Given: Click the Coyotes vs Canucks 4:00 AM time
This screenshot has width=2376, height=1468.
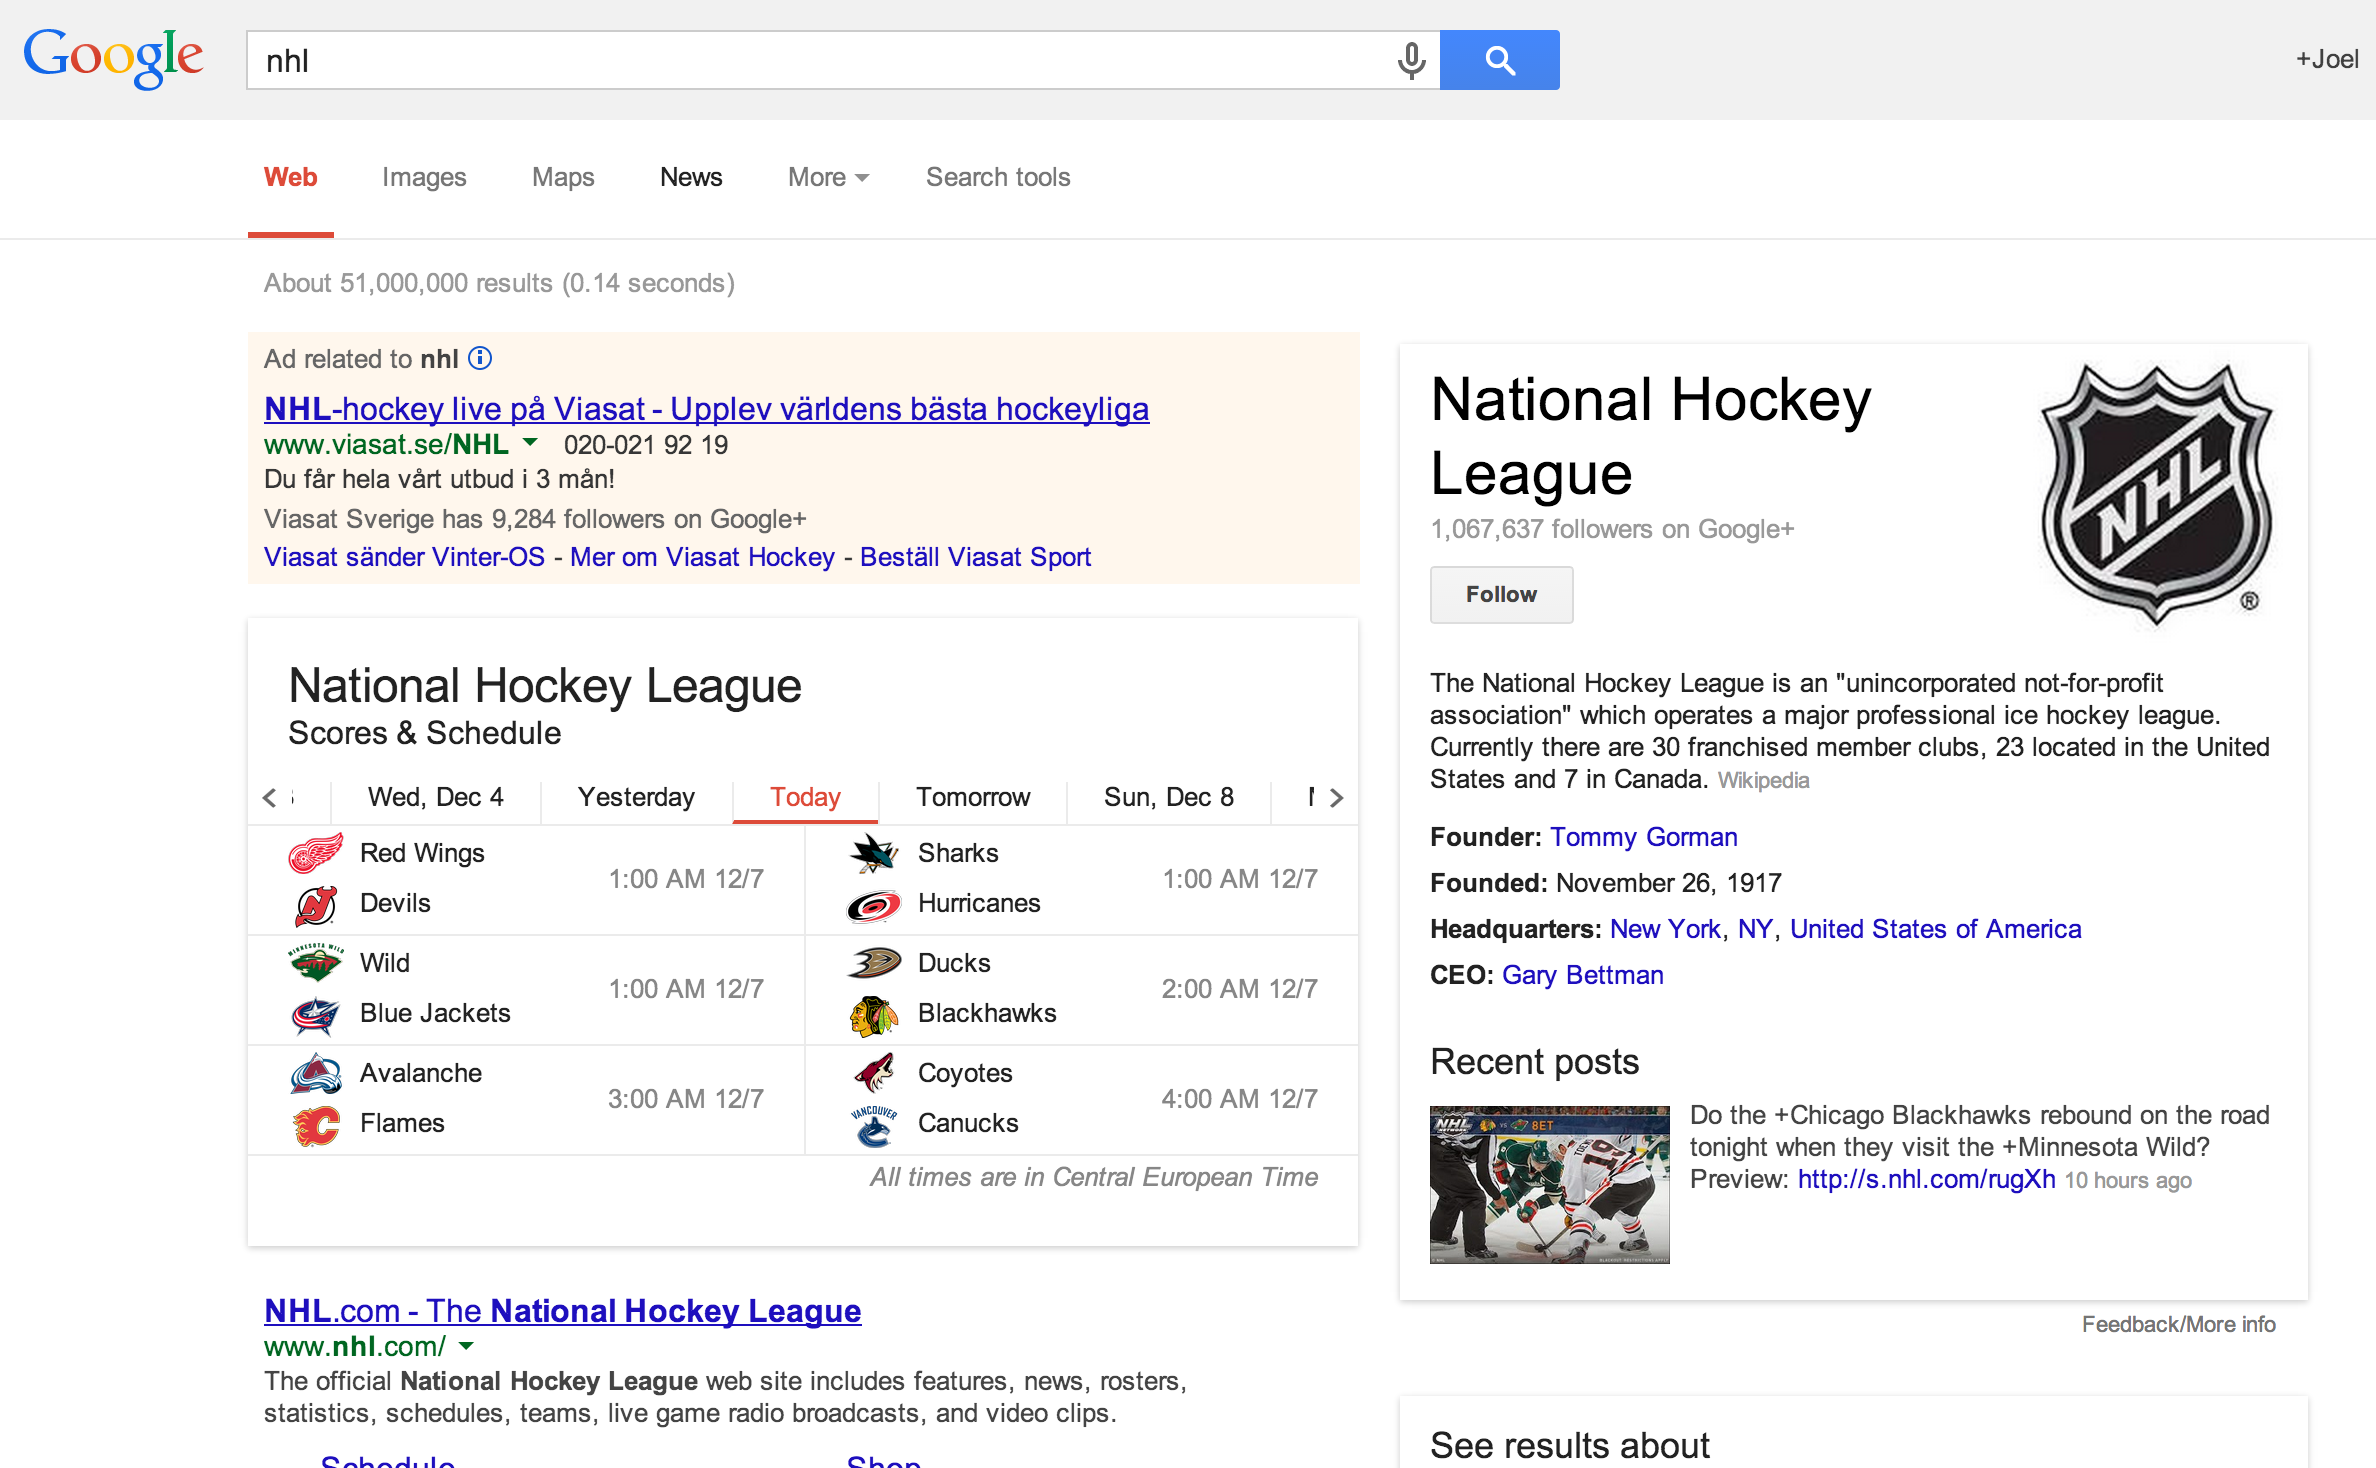Looking at the screenshot, I should (x=1239, y=1099).
